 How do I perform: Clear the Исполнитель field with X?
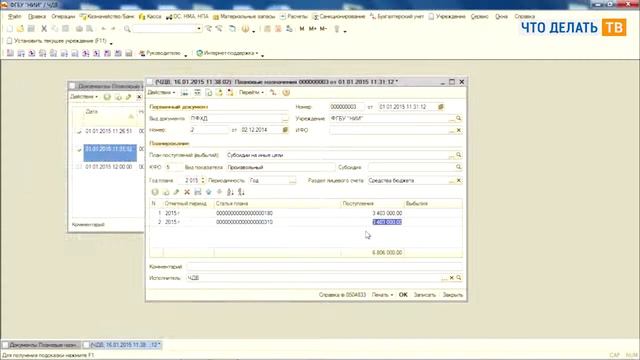click(451, 278)
